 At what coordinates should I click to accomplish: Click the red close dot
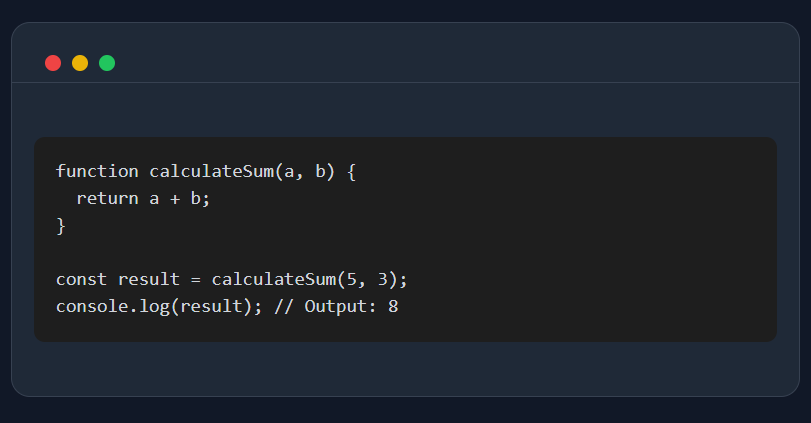53,63
